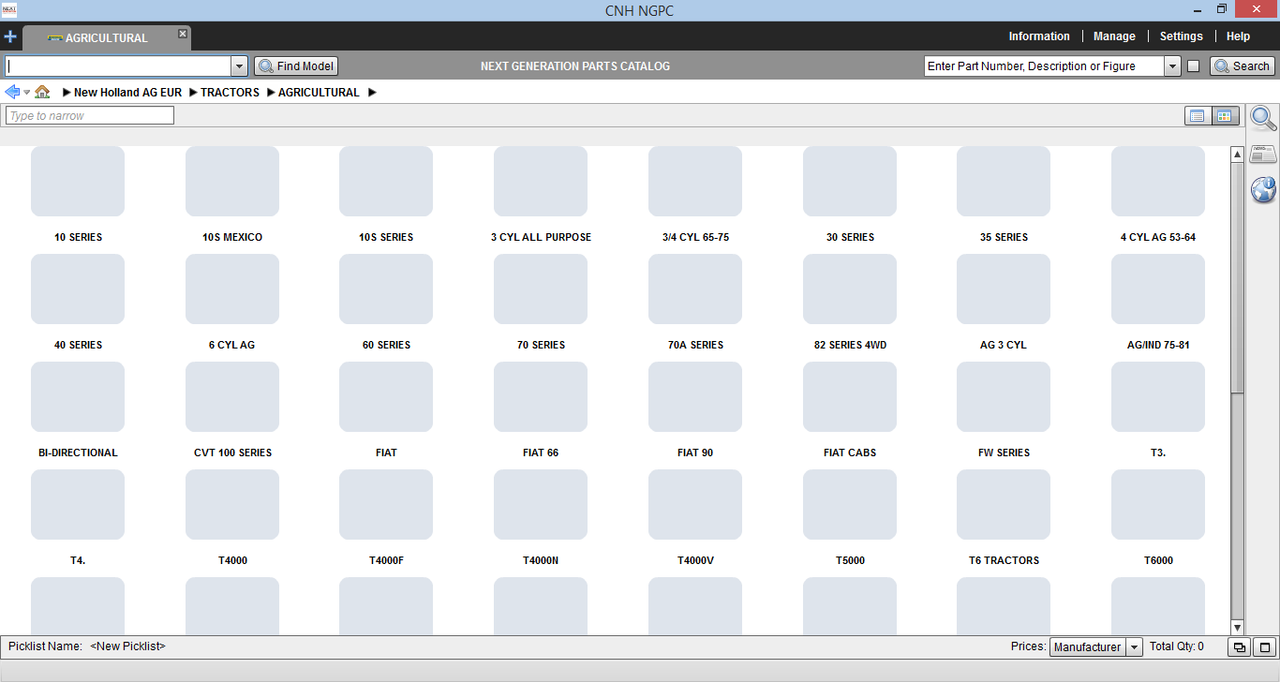
Task: Open the 70A SERIES thumbnail
Action: [x=695, y=289]
